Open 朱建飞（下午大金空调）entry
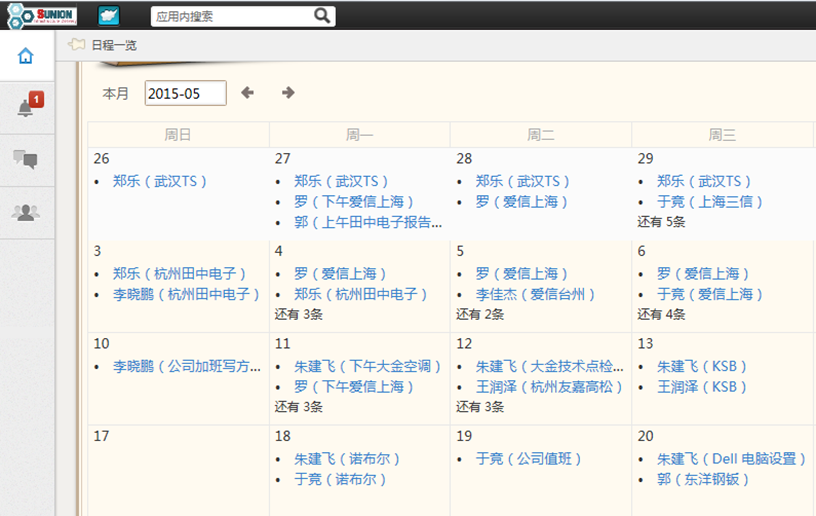Viewport: 816px width, 516px height. coord(367,366)
